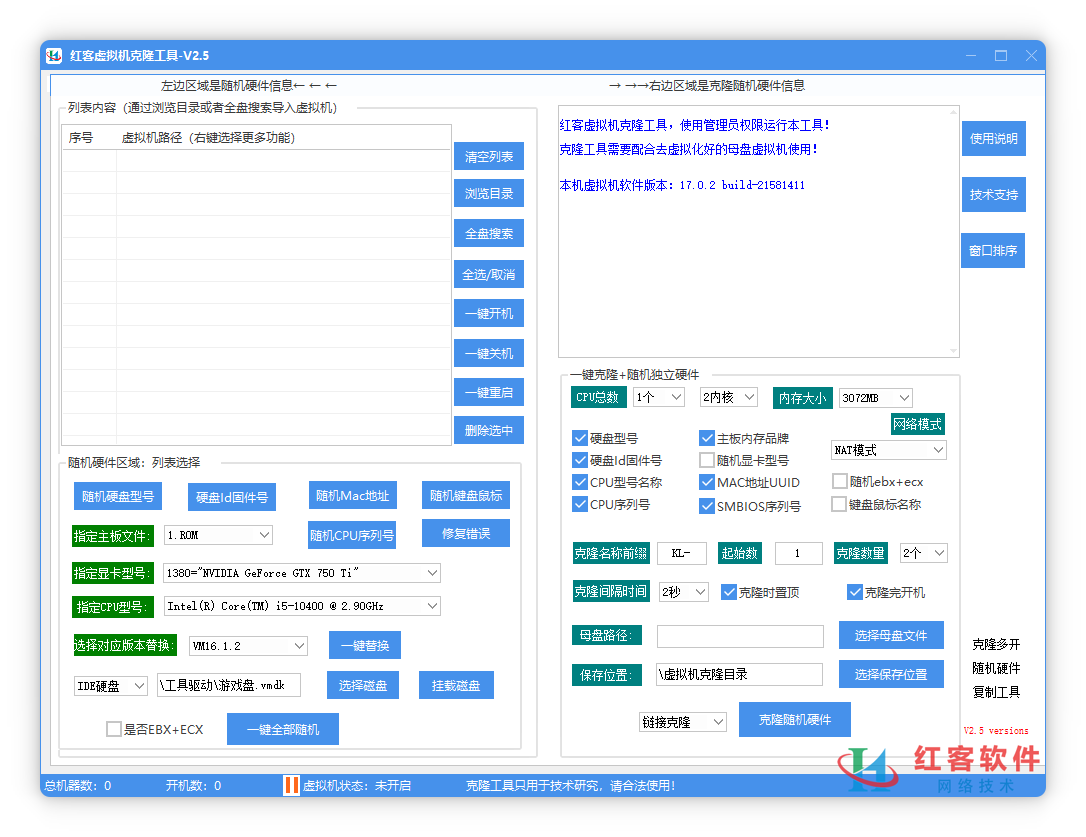1086x837 pixels.
Task: Tick the 是否EBX+ECX checkbox
Action: 114,729
